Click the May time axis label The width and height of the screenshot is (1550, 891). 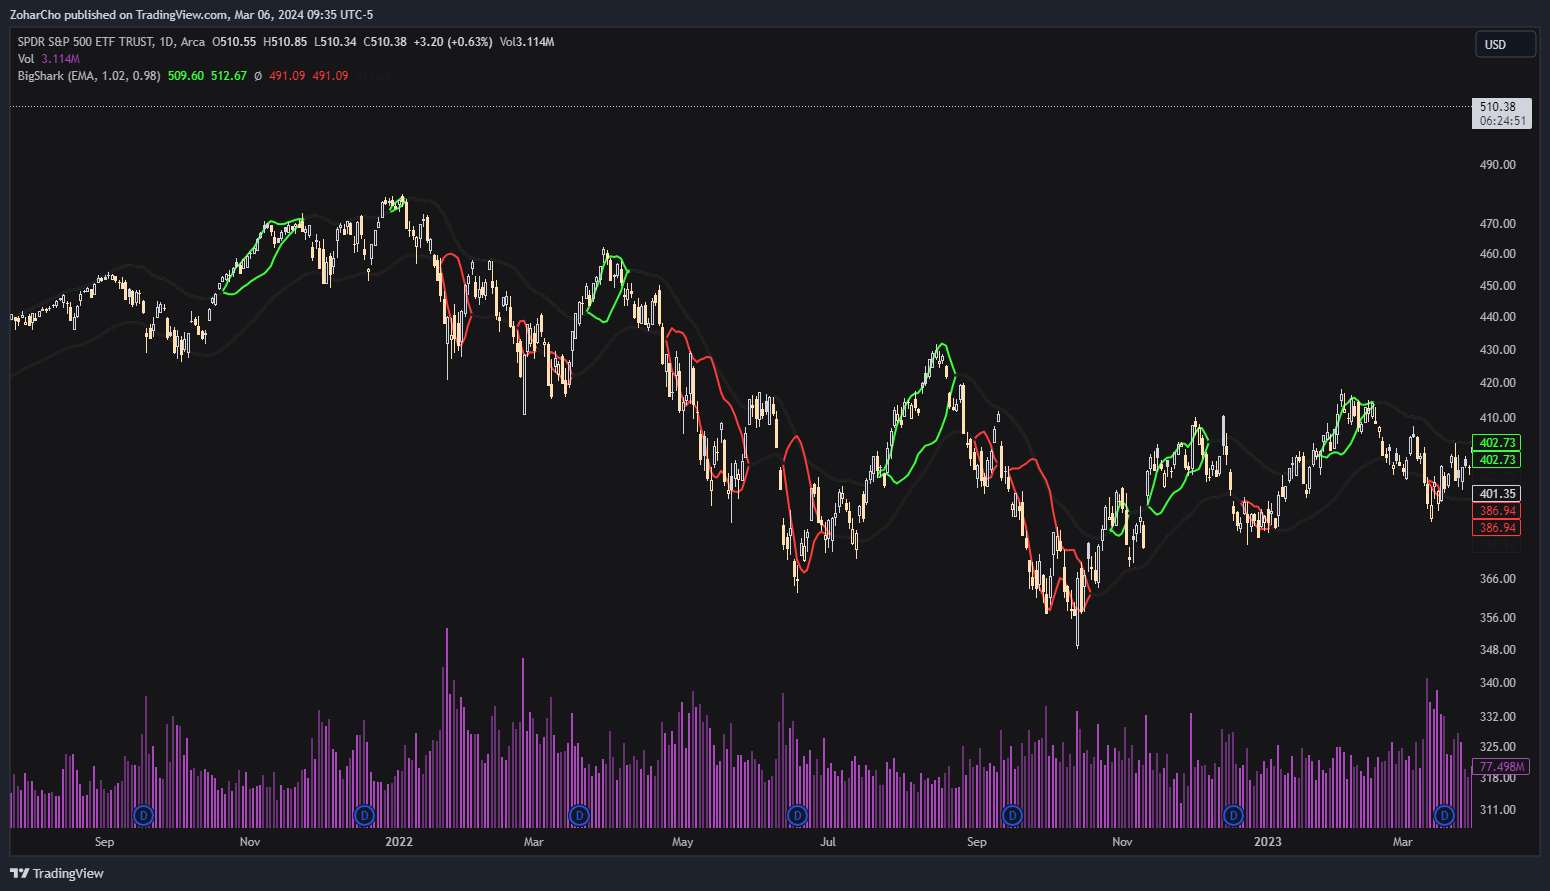(x=683, y=842)
